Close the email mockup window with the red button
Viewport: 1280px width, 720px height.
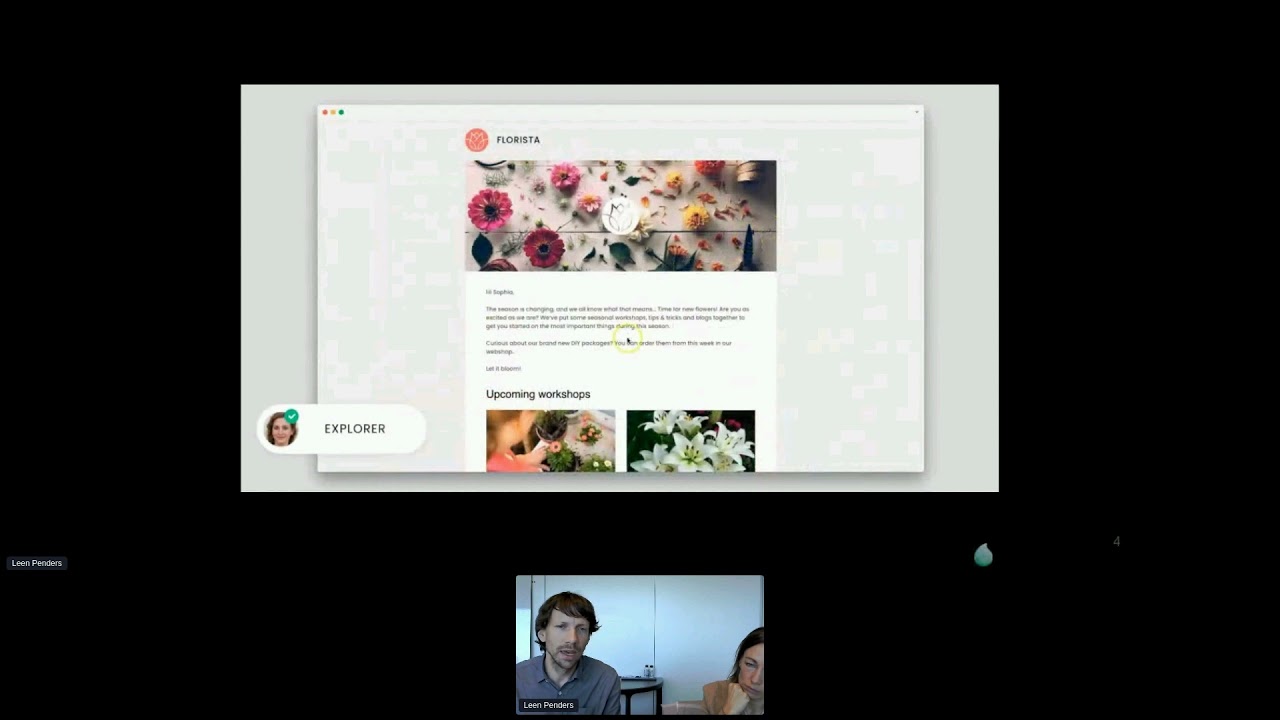(x=325, y=112)
